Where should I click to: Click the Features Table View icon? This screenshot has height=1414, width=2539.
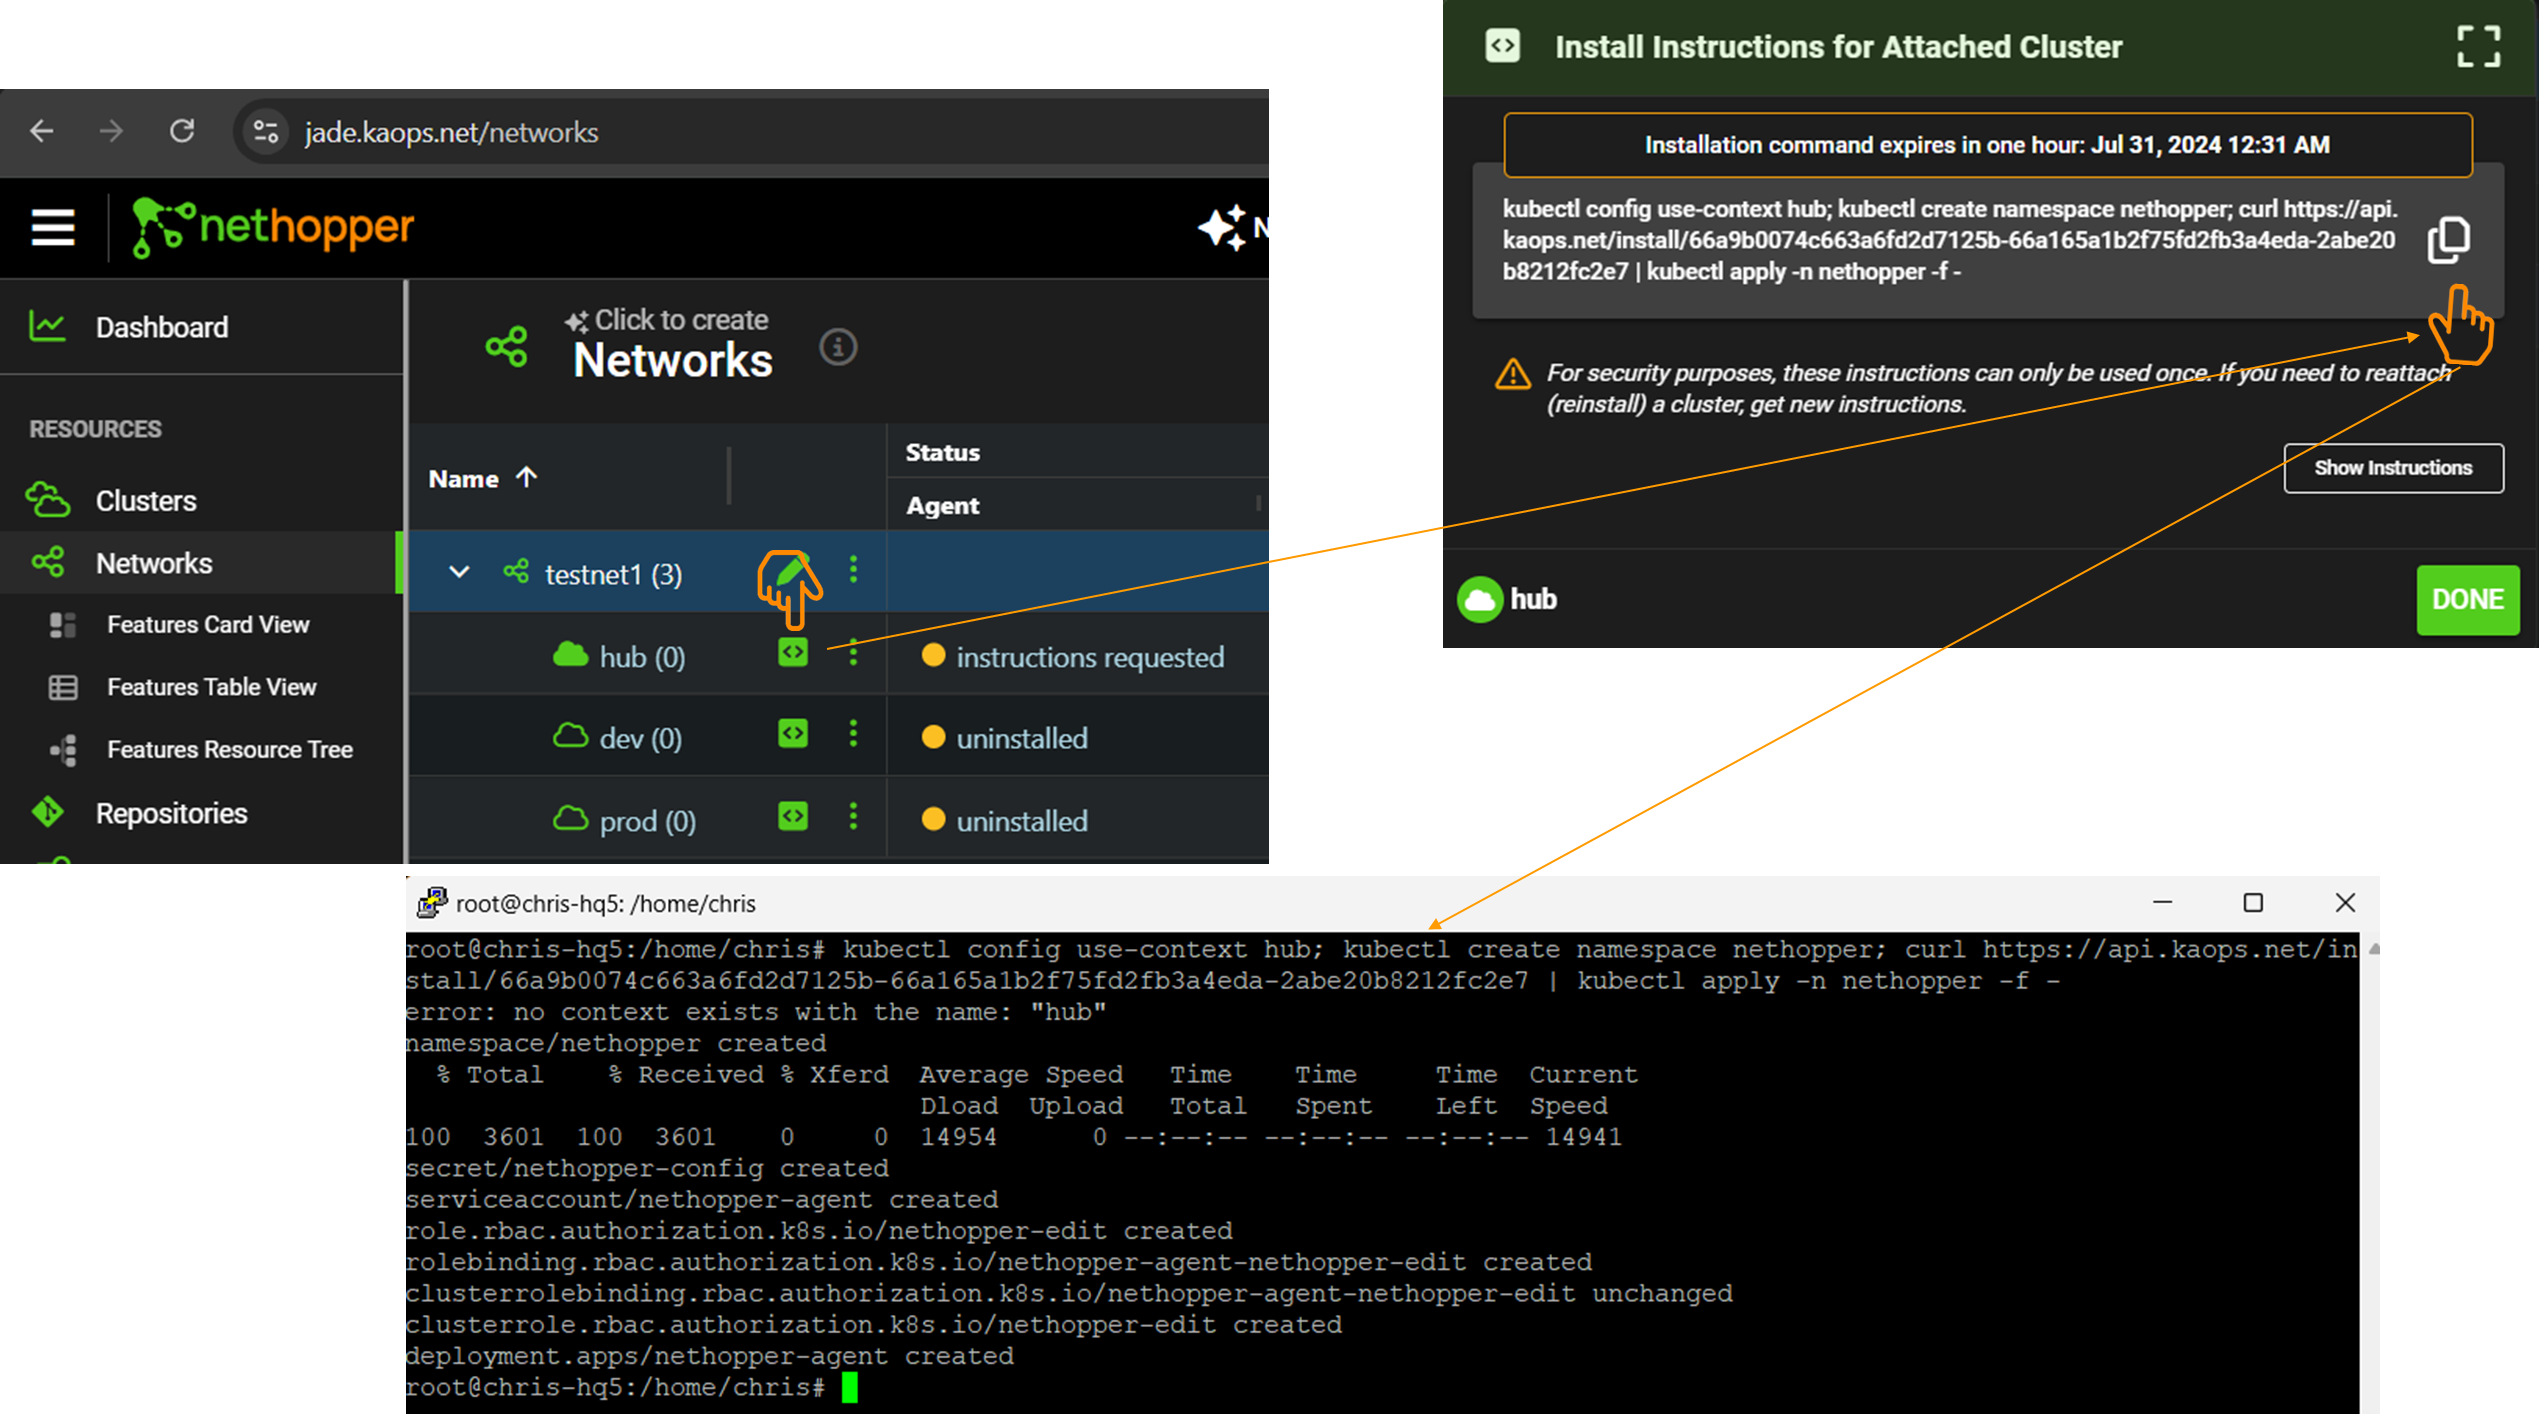pos(63,687)
